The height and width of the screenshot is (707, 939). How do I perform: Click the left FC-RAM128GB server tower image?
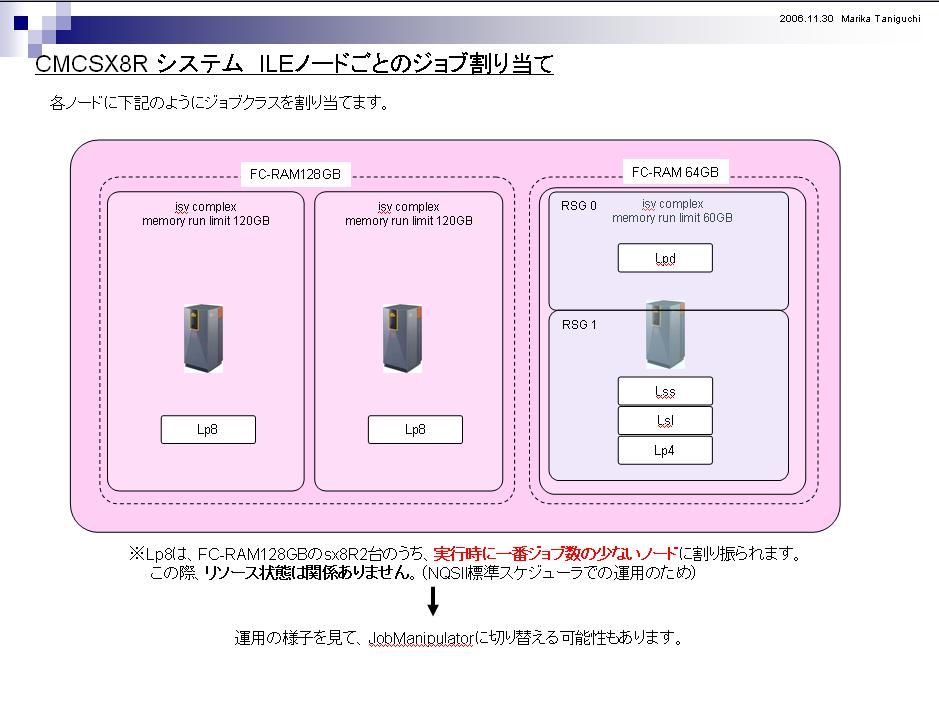coord(204,339)
